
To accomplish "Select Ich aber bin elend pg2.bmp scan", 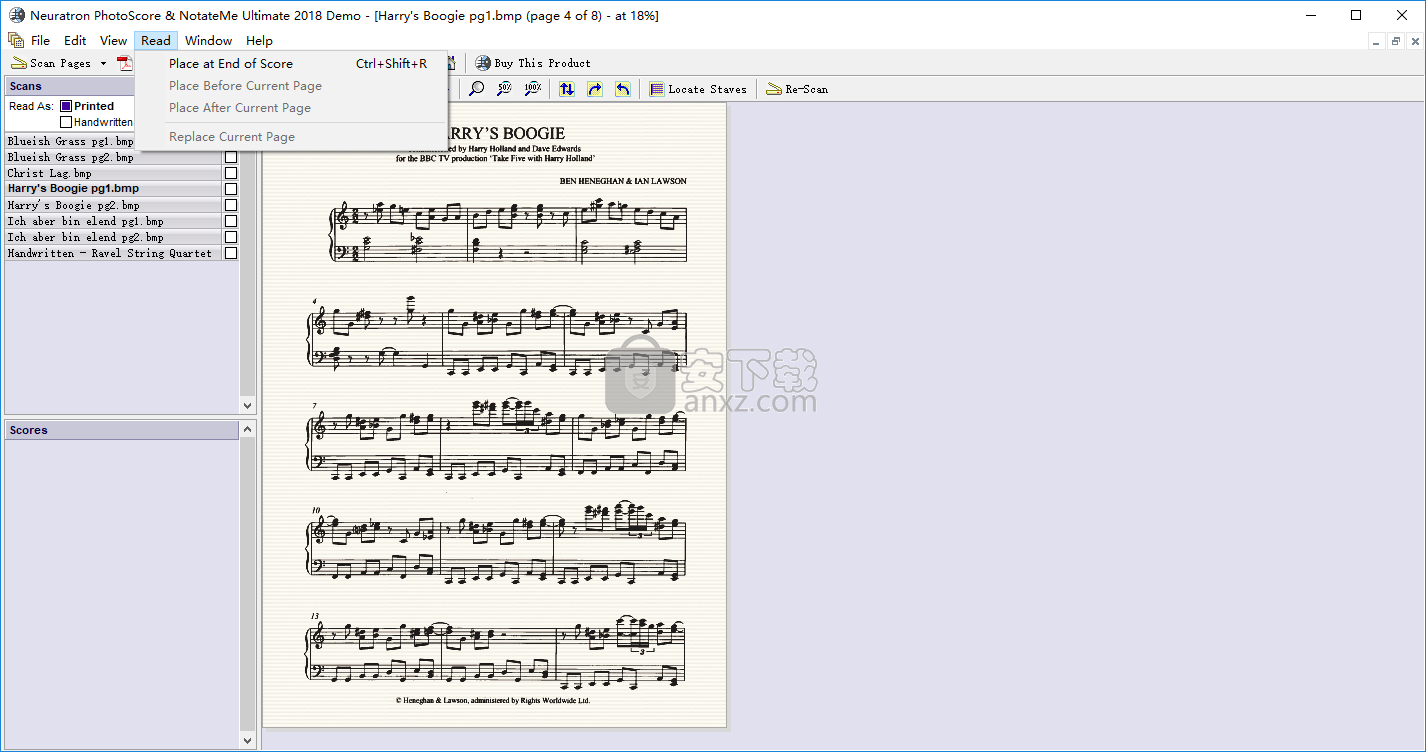I will click(x=113, y=237).
